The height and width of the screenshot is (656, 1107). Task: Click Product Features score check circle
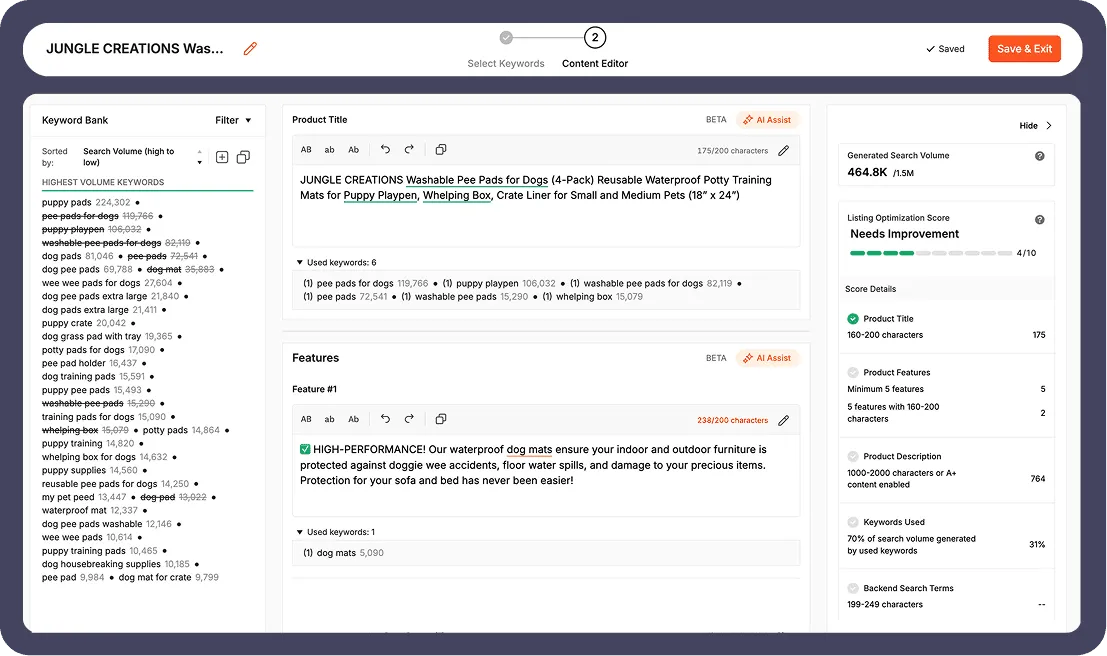pyautogui.click(x=853, y=372)
